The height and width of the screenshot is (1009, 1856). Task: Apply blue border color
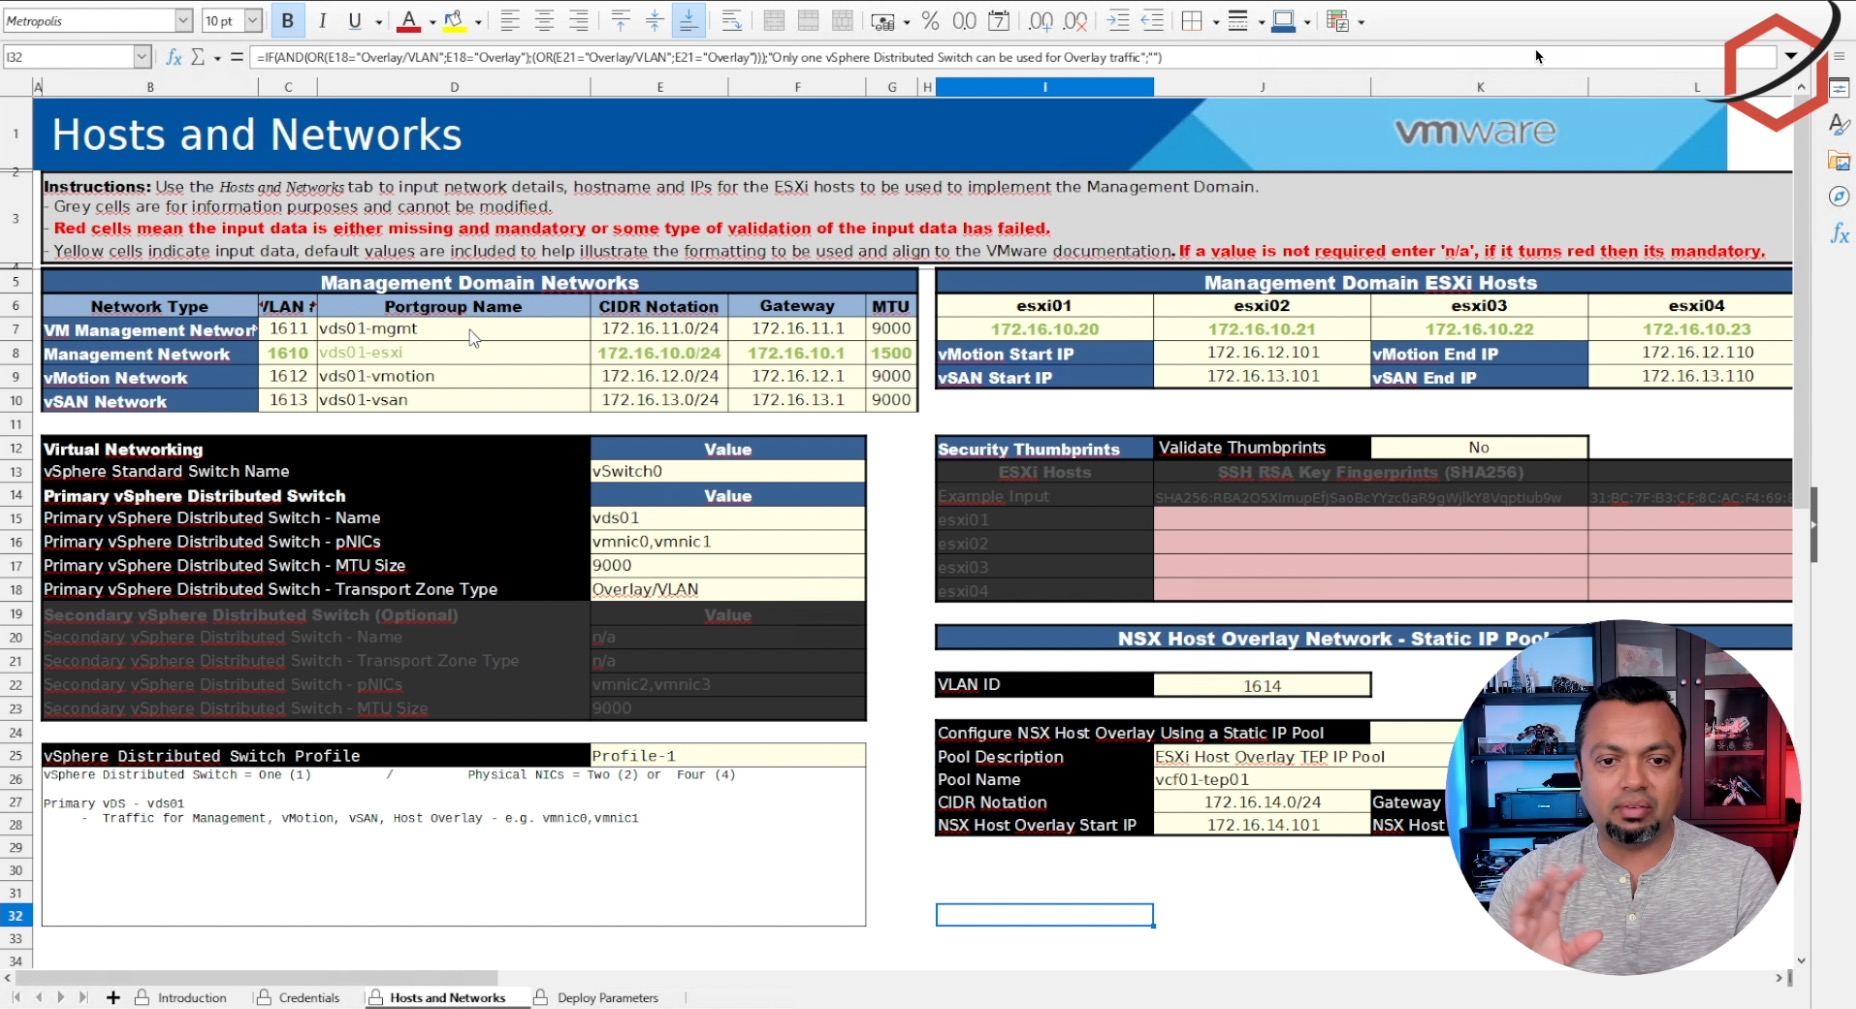click(1283, 21)
